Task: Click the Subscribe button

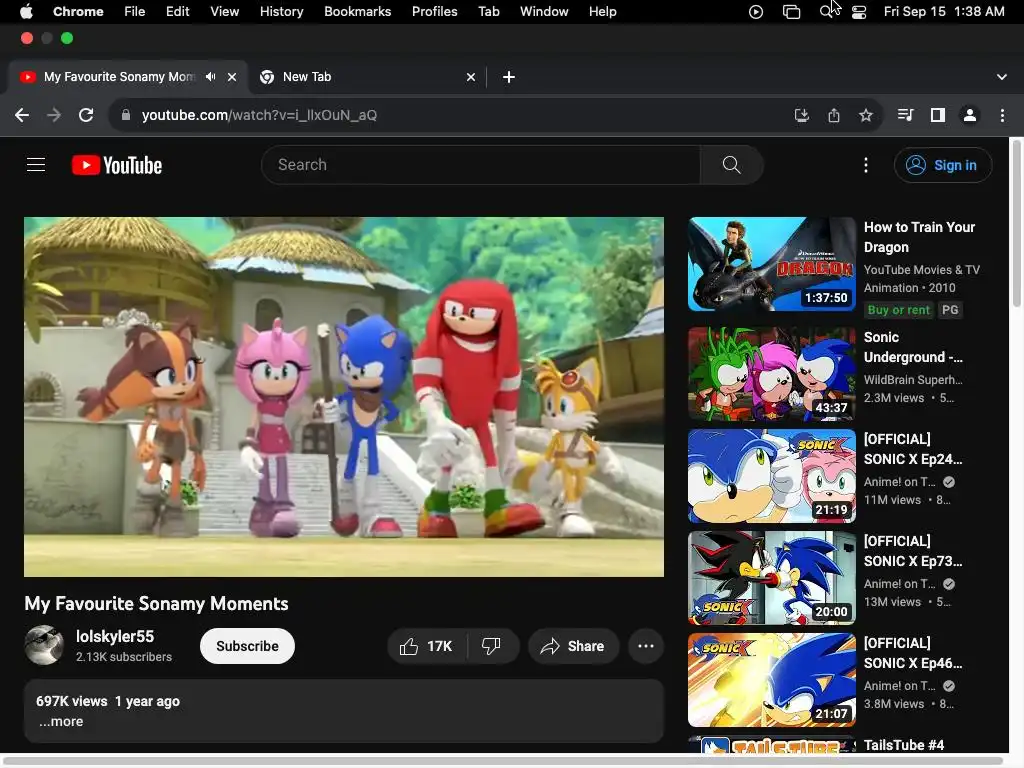Action: [247, 646]
